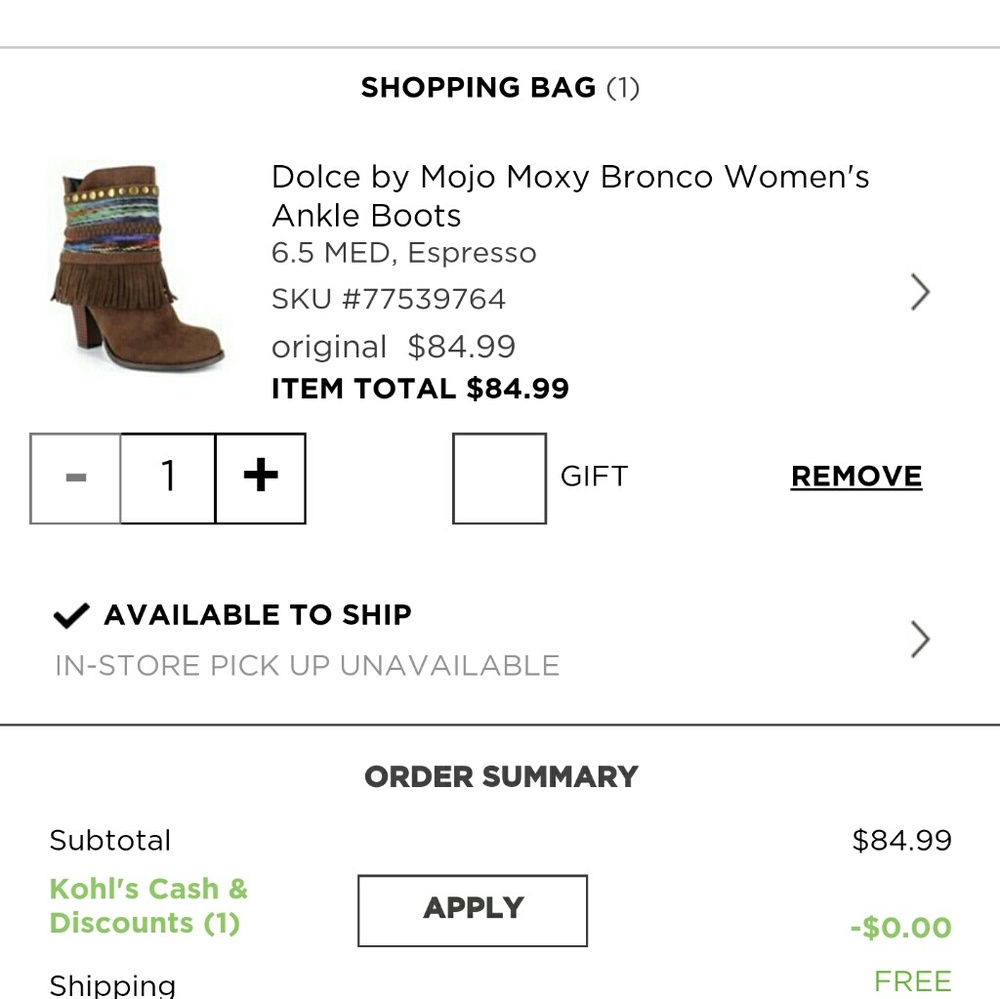Decrease quantity using the minus icon
The image size is (1000, 999).
pyautogui.click(x=74, y=477)
